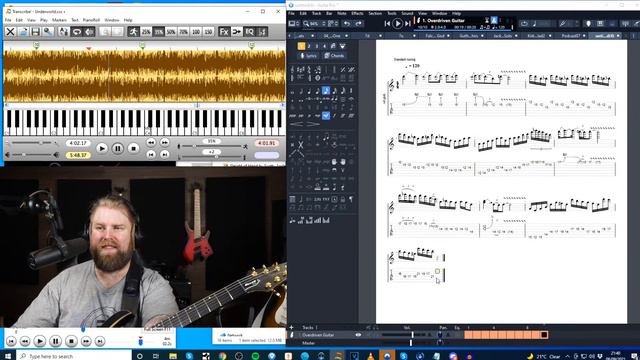Viewport: 640px width, 360px height.
Task: Open Guitar Pro's screen display mode dropdown
Action: coord(293,24)
